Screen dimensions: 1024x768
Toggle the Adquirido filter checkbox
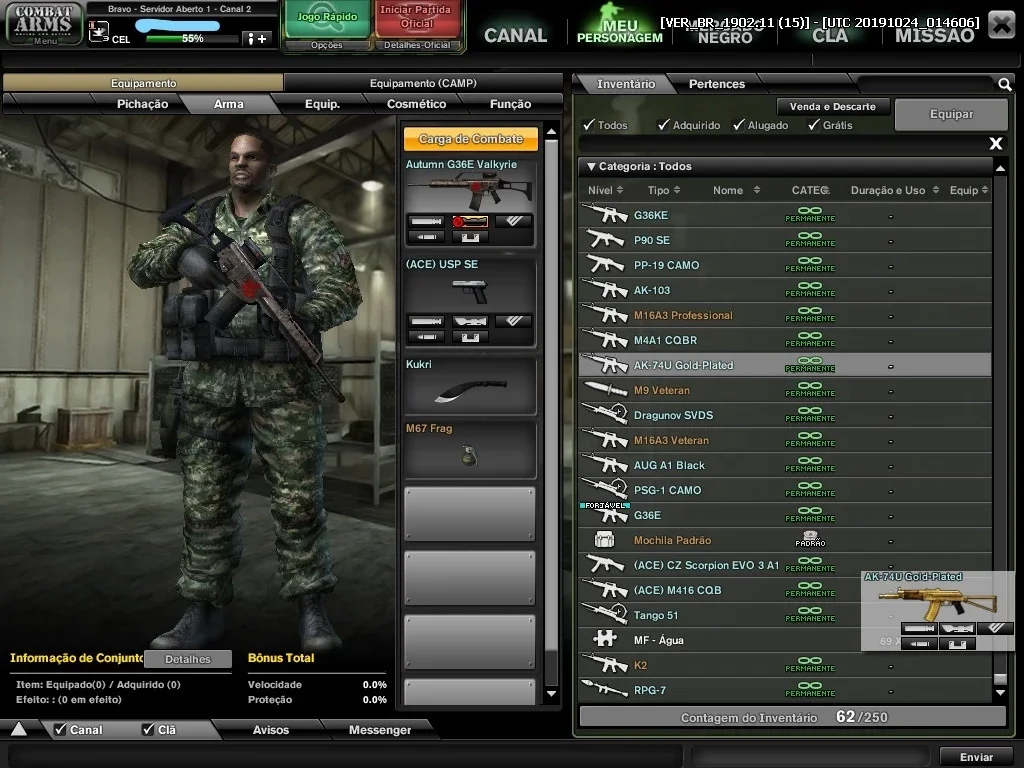coord(664,125)
